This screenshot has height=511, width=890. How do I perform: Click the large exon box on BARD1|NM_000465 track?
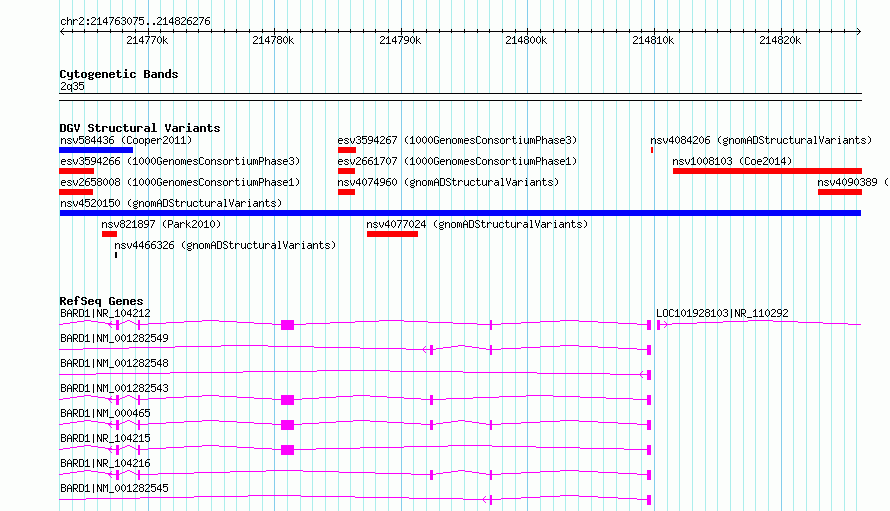click(288, 425)
